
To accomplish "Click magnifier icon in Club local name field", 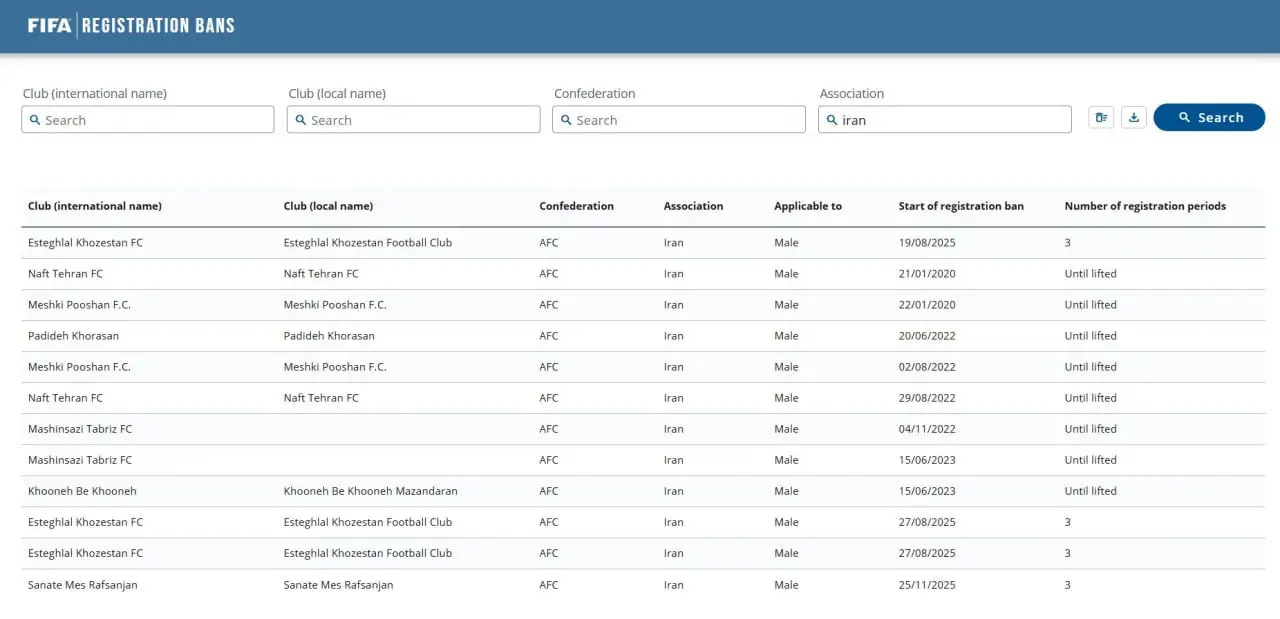I will [x=300, y=120].
